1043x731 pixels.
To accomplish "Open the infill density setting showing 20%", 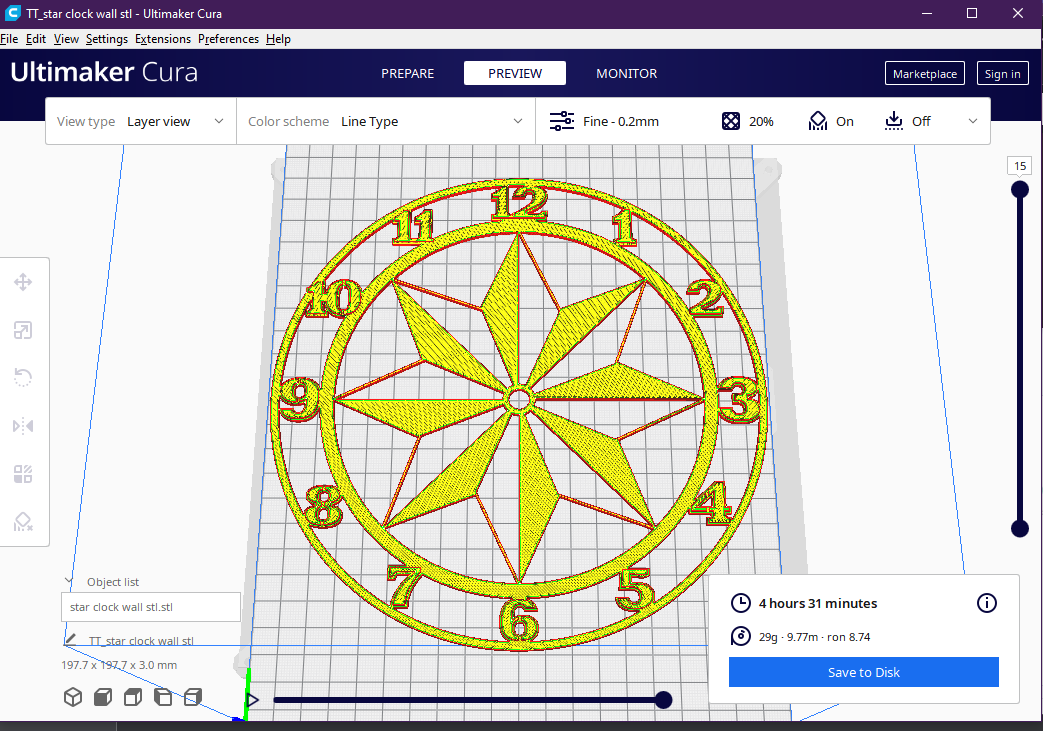I will pos(747,120).
